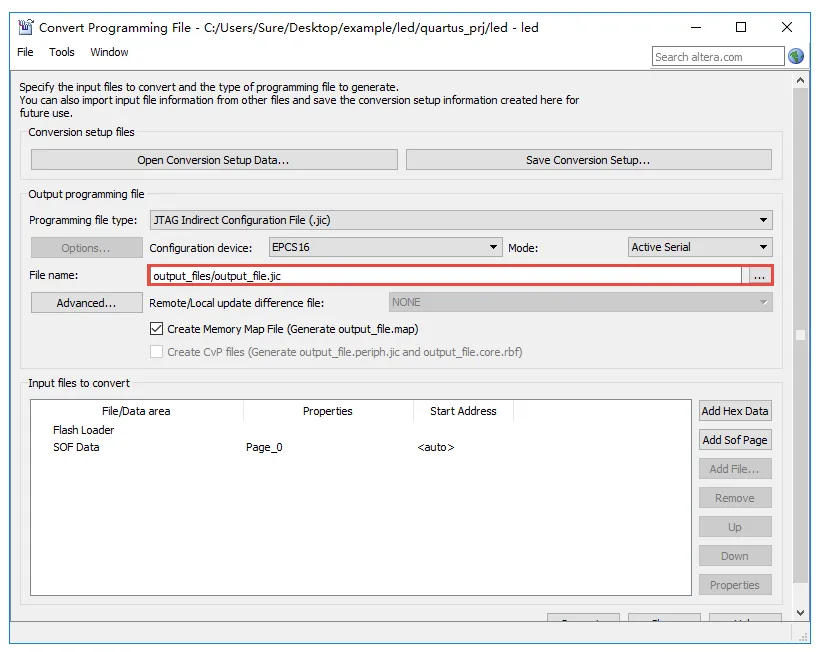
Task: Click Save Conversion Setup button
Action: (588, 160)
